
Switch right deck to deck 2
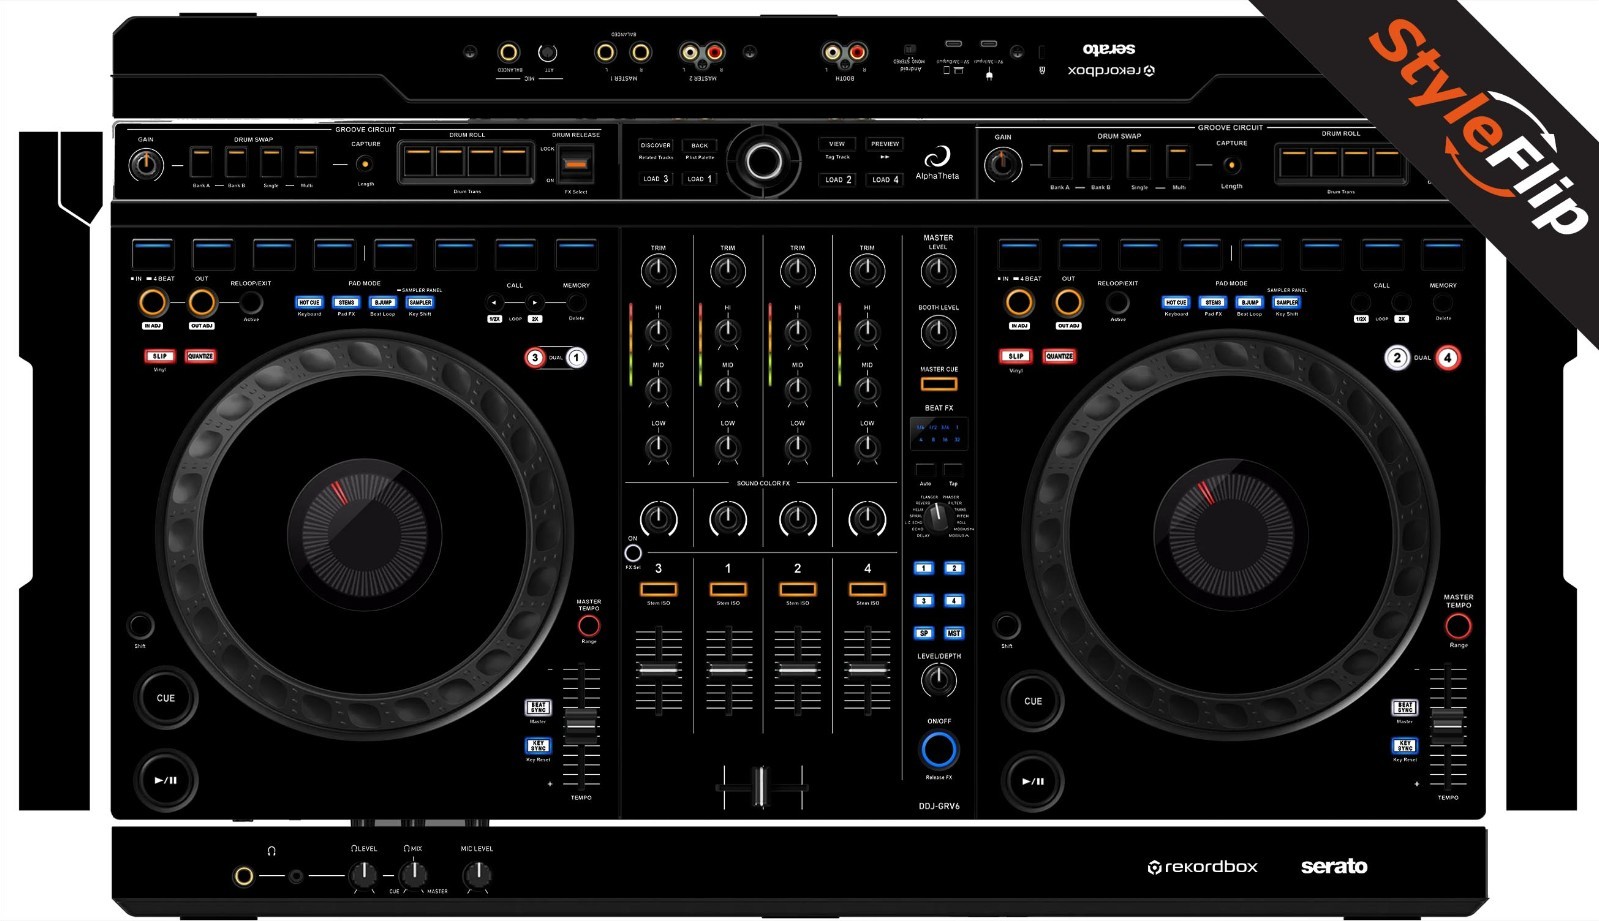[1397, 357]
